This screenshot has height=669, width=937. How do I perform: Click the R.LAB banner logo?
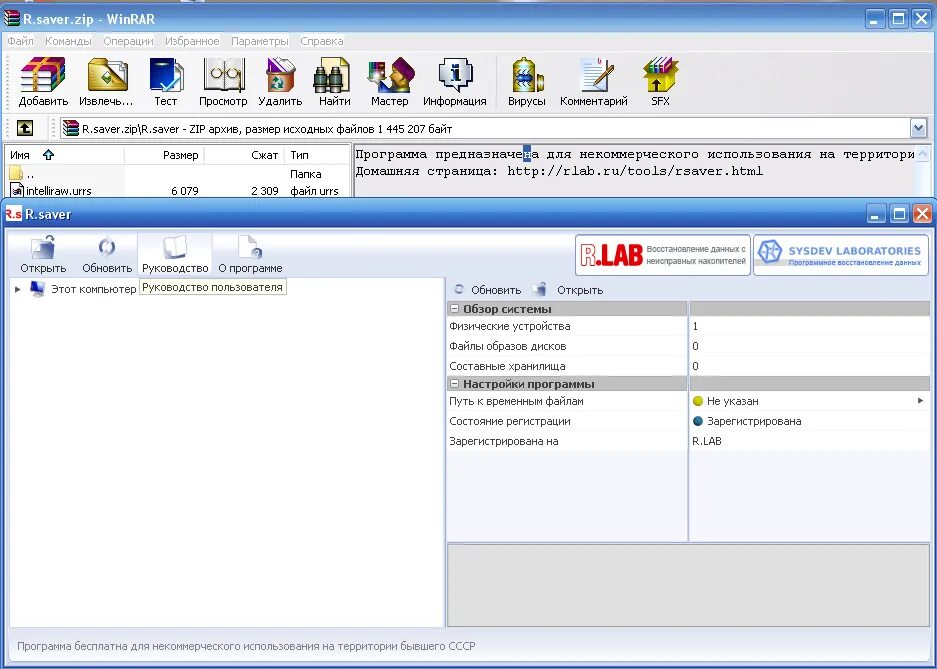pyautogui.click(x=662, y=255)
